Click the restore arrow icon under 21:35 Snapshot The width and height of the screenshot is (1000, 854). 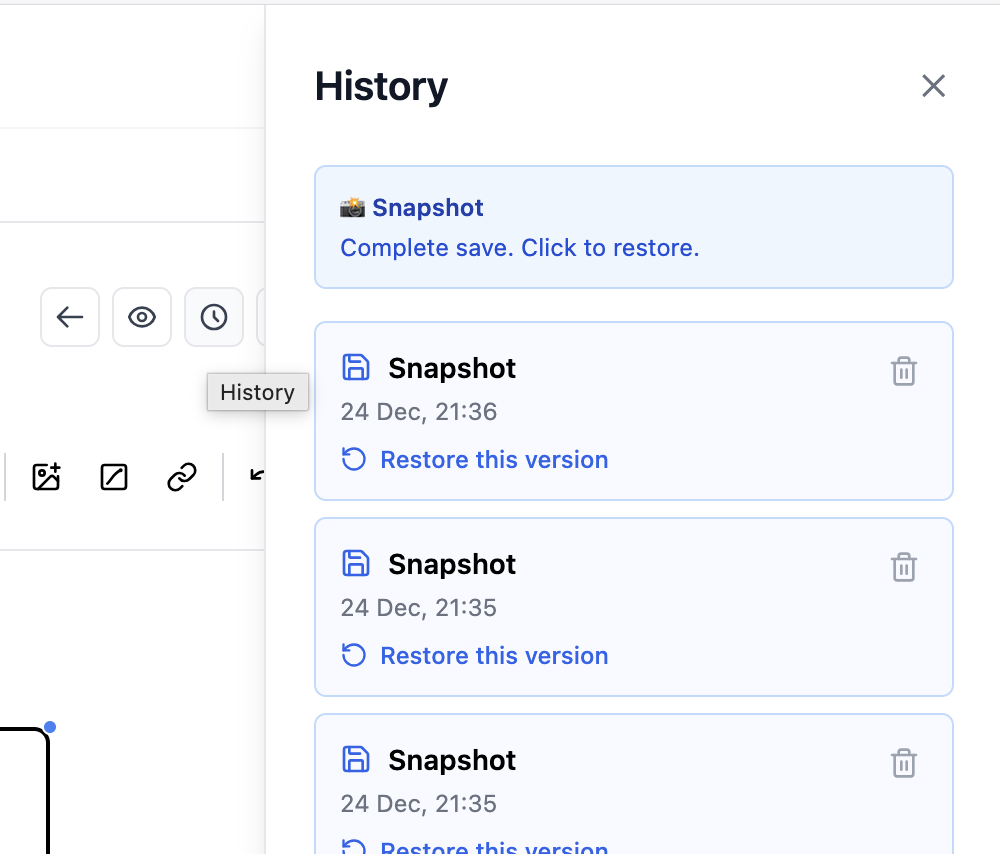pyautogui.click(x=352, y=655)
